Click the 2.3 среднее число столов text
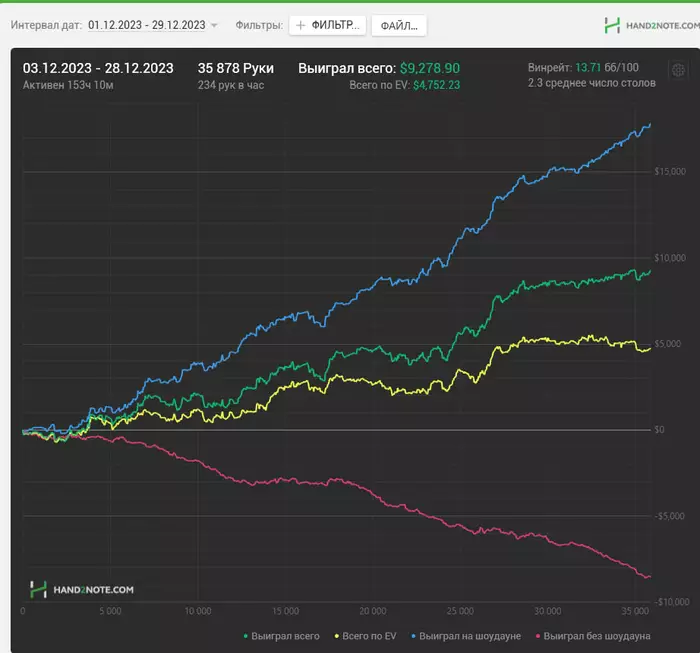Image resolution: width=700 pixels, height=653 pixels. [x=592, y=83]
